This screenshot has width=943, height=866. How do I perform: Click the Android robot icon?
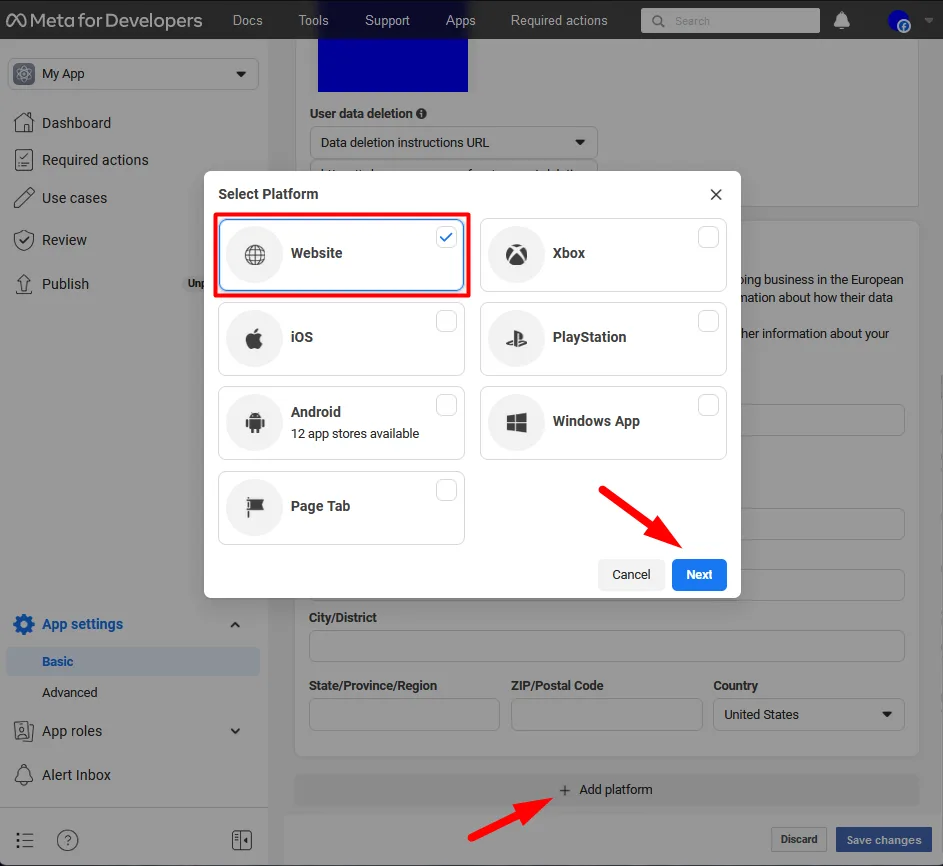254,422
